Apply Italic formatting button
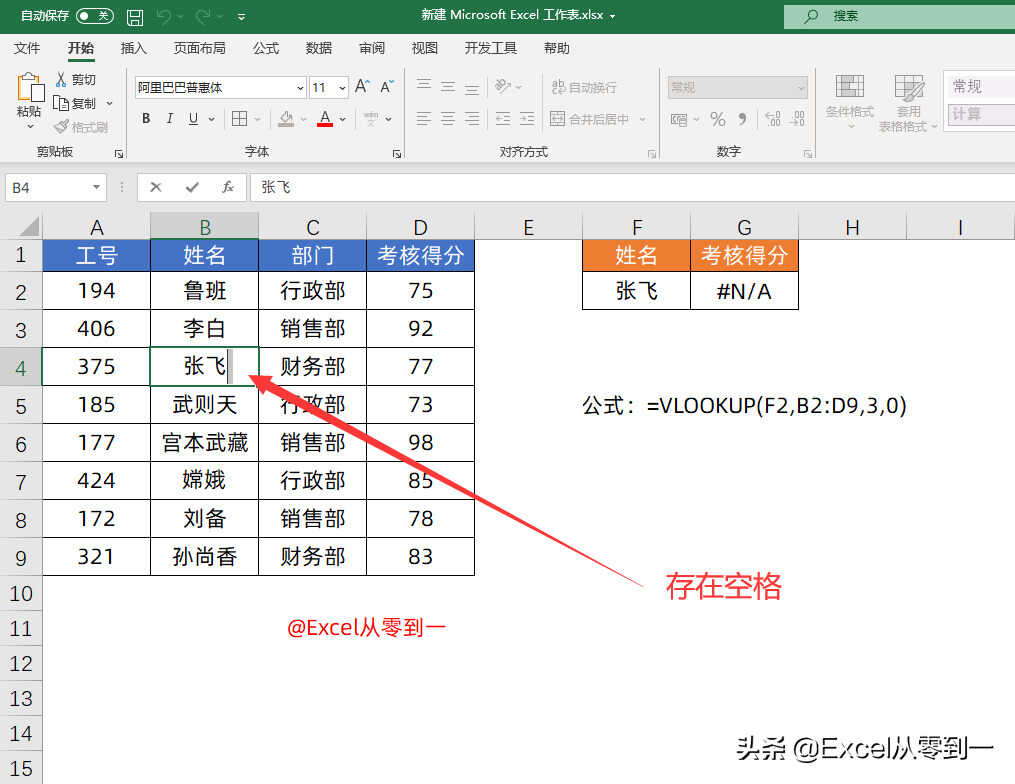This screenshot has width=1015, height=784. pos(169,119)
